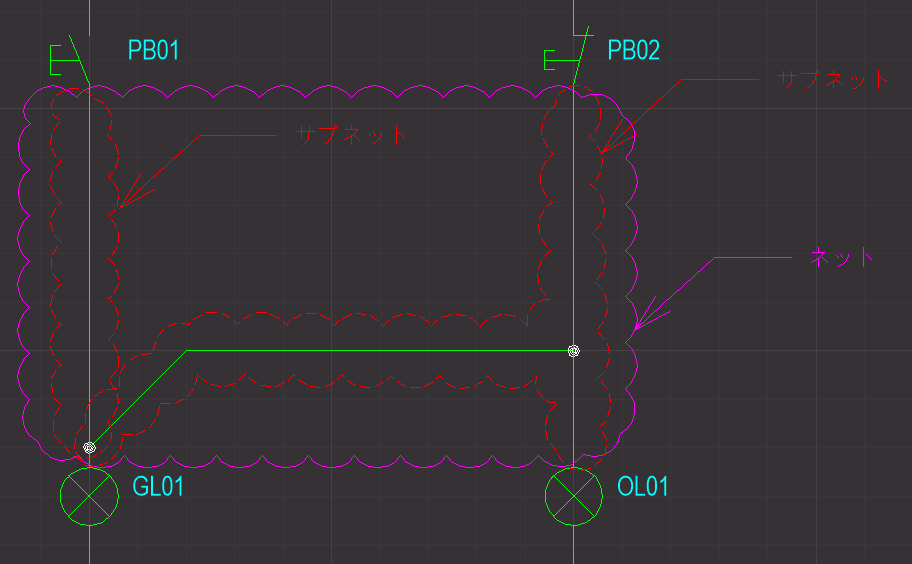
Task: Click the connection node on right vertical wire
Action: [x=573, y=351]
